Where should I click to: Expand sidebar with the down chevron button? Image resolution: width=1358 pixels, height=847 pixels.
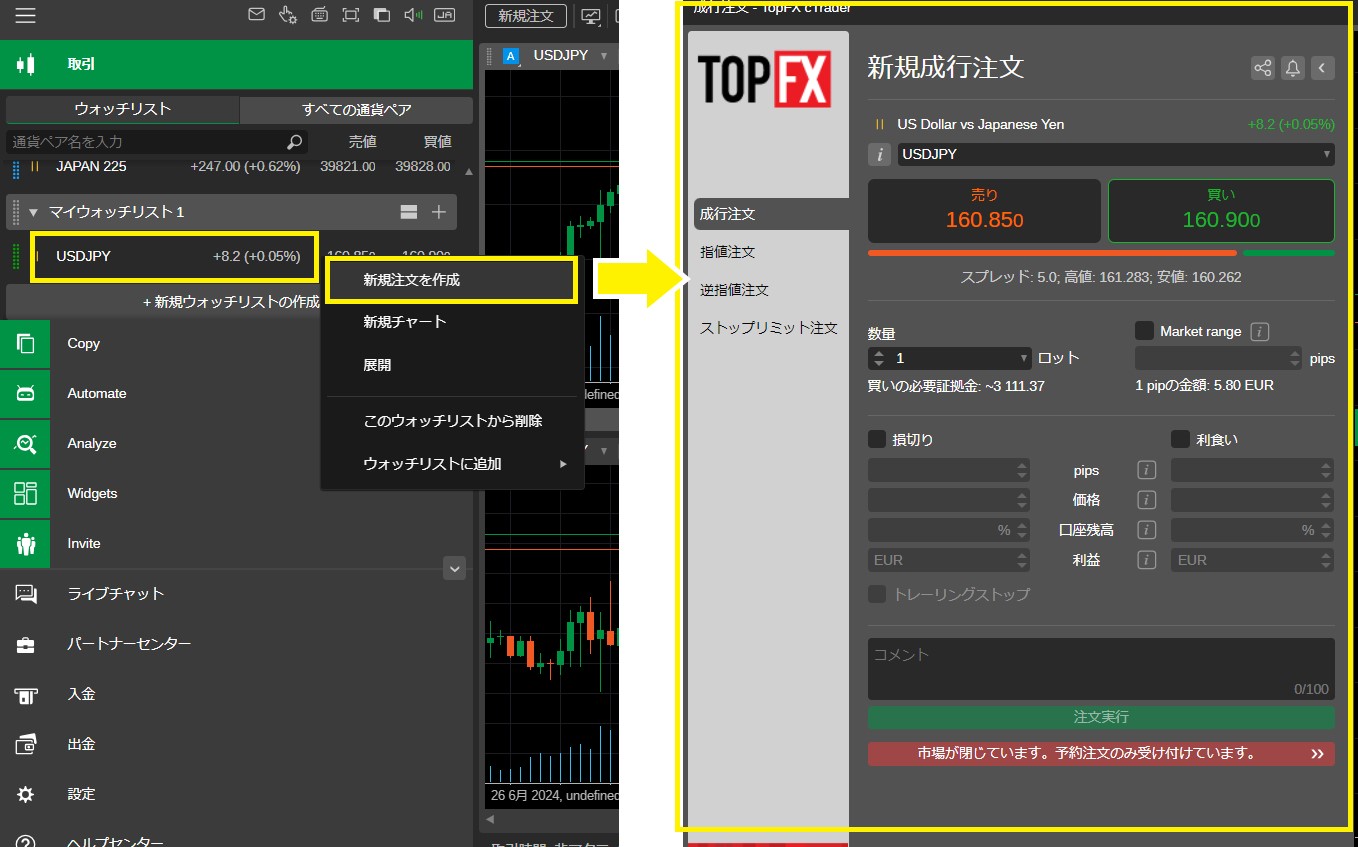click(x=454, y=568)
